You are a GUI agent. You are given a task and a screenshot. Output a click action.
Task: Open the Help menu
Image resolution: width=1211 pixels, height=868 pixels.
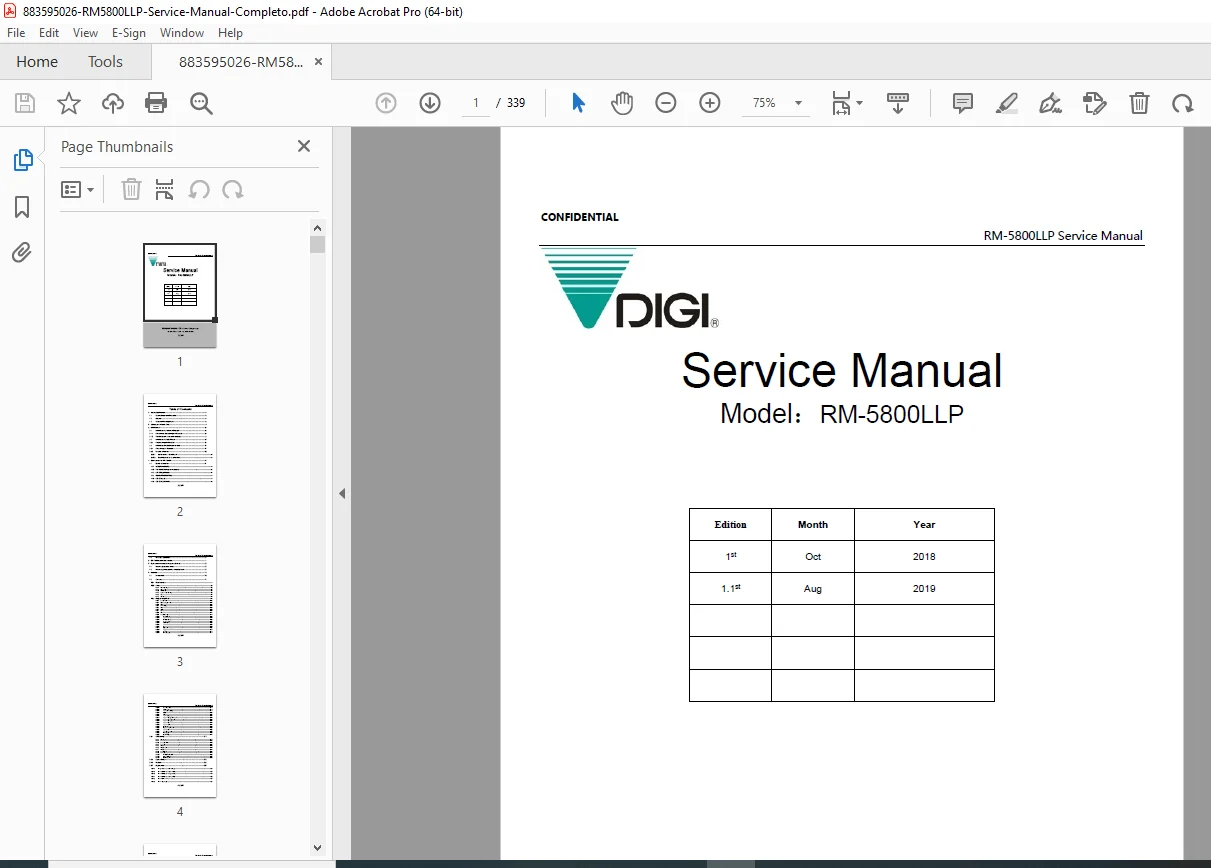pos(230,33)
